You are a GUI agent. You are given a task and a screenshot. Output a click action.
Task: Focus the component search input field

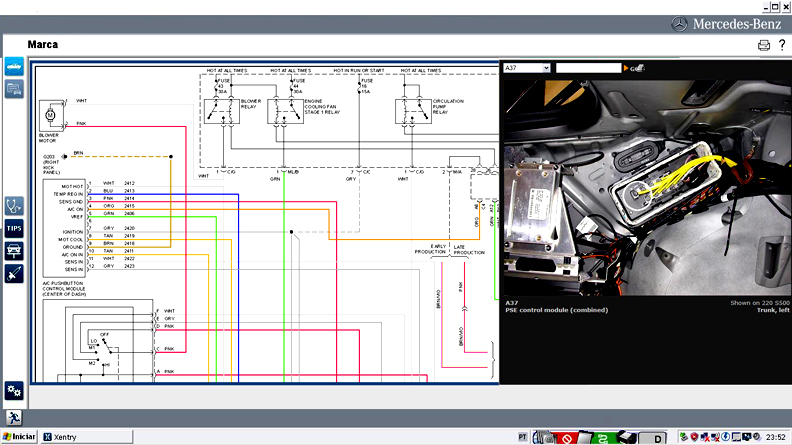[588, 68]
